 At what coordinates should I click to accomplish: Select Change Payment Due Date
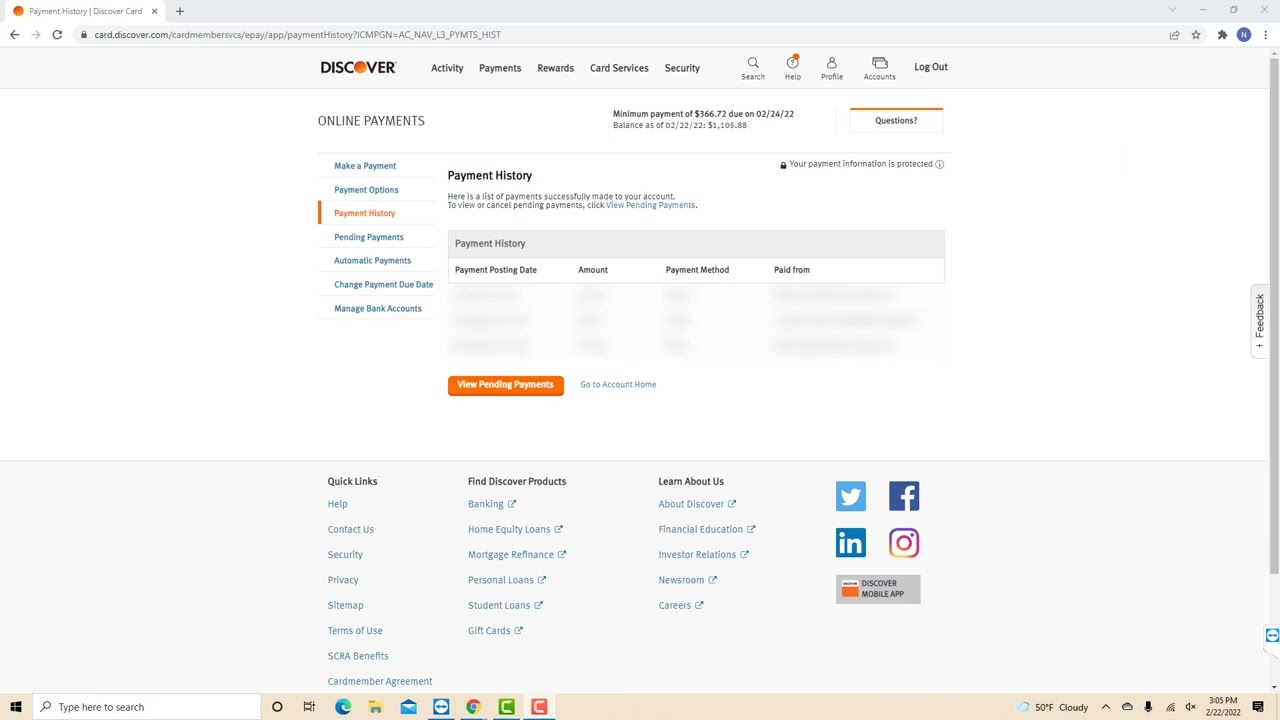[383, 285]
